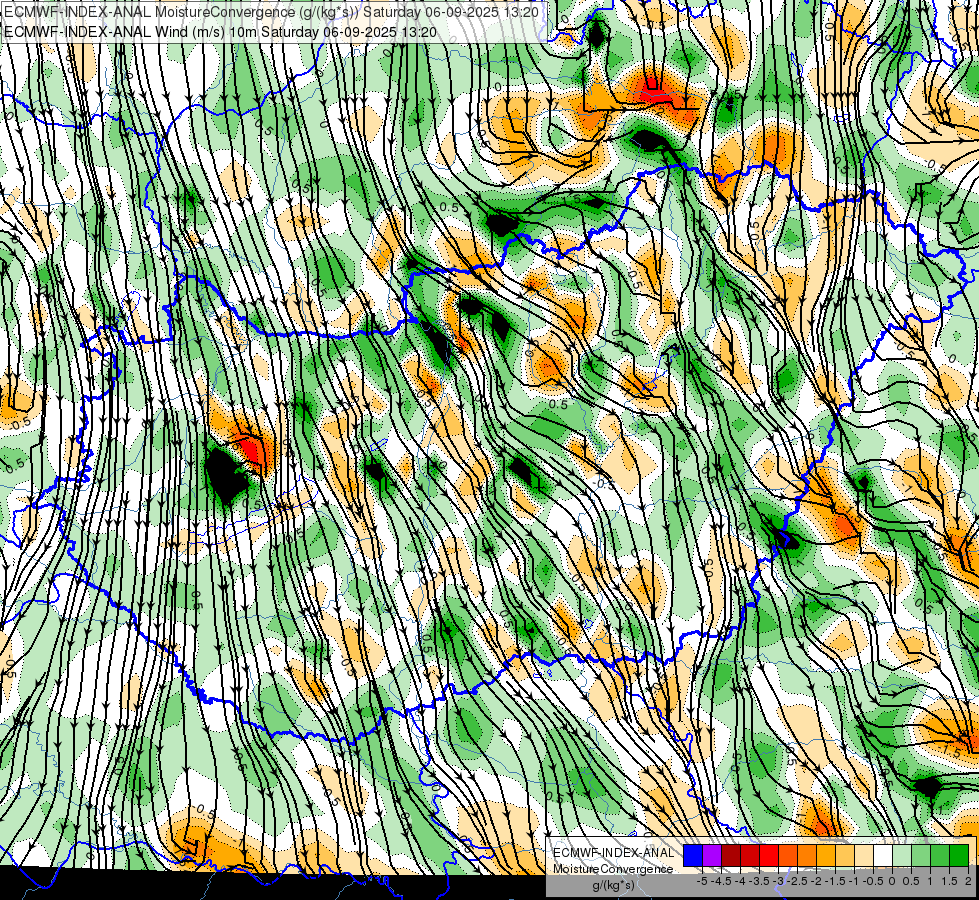Click the dark maroon legend swatch
Image resolution: width=979 pixels, height=900 pixels.
(731, 856)
